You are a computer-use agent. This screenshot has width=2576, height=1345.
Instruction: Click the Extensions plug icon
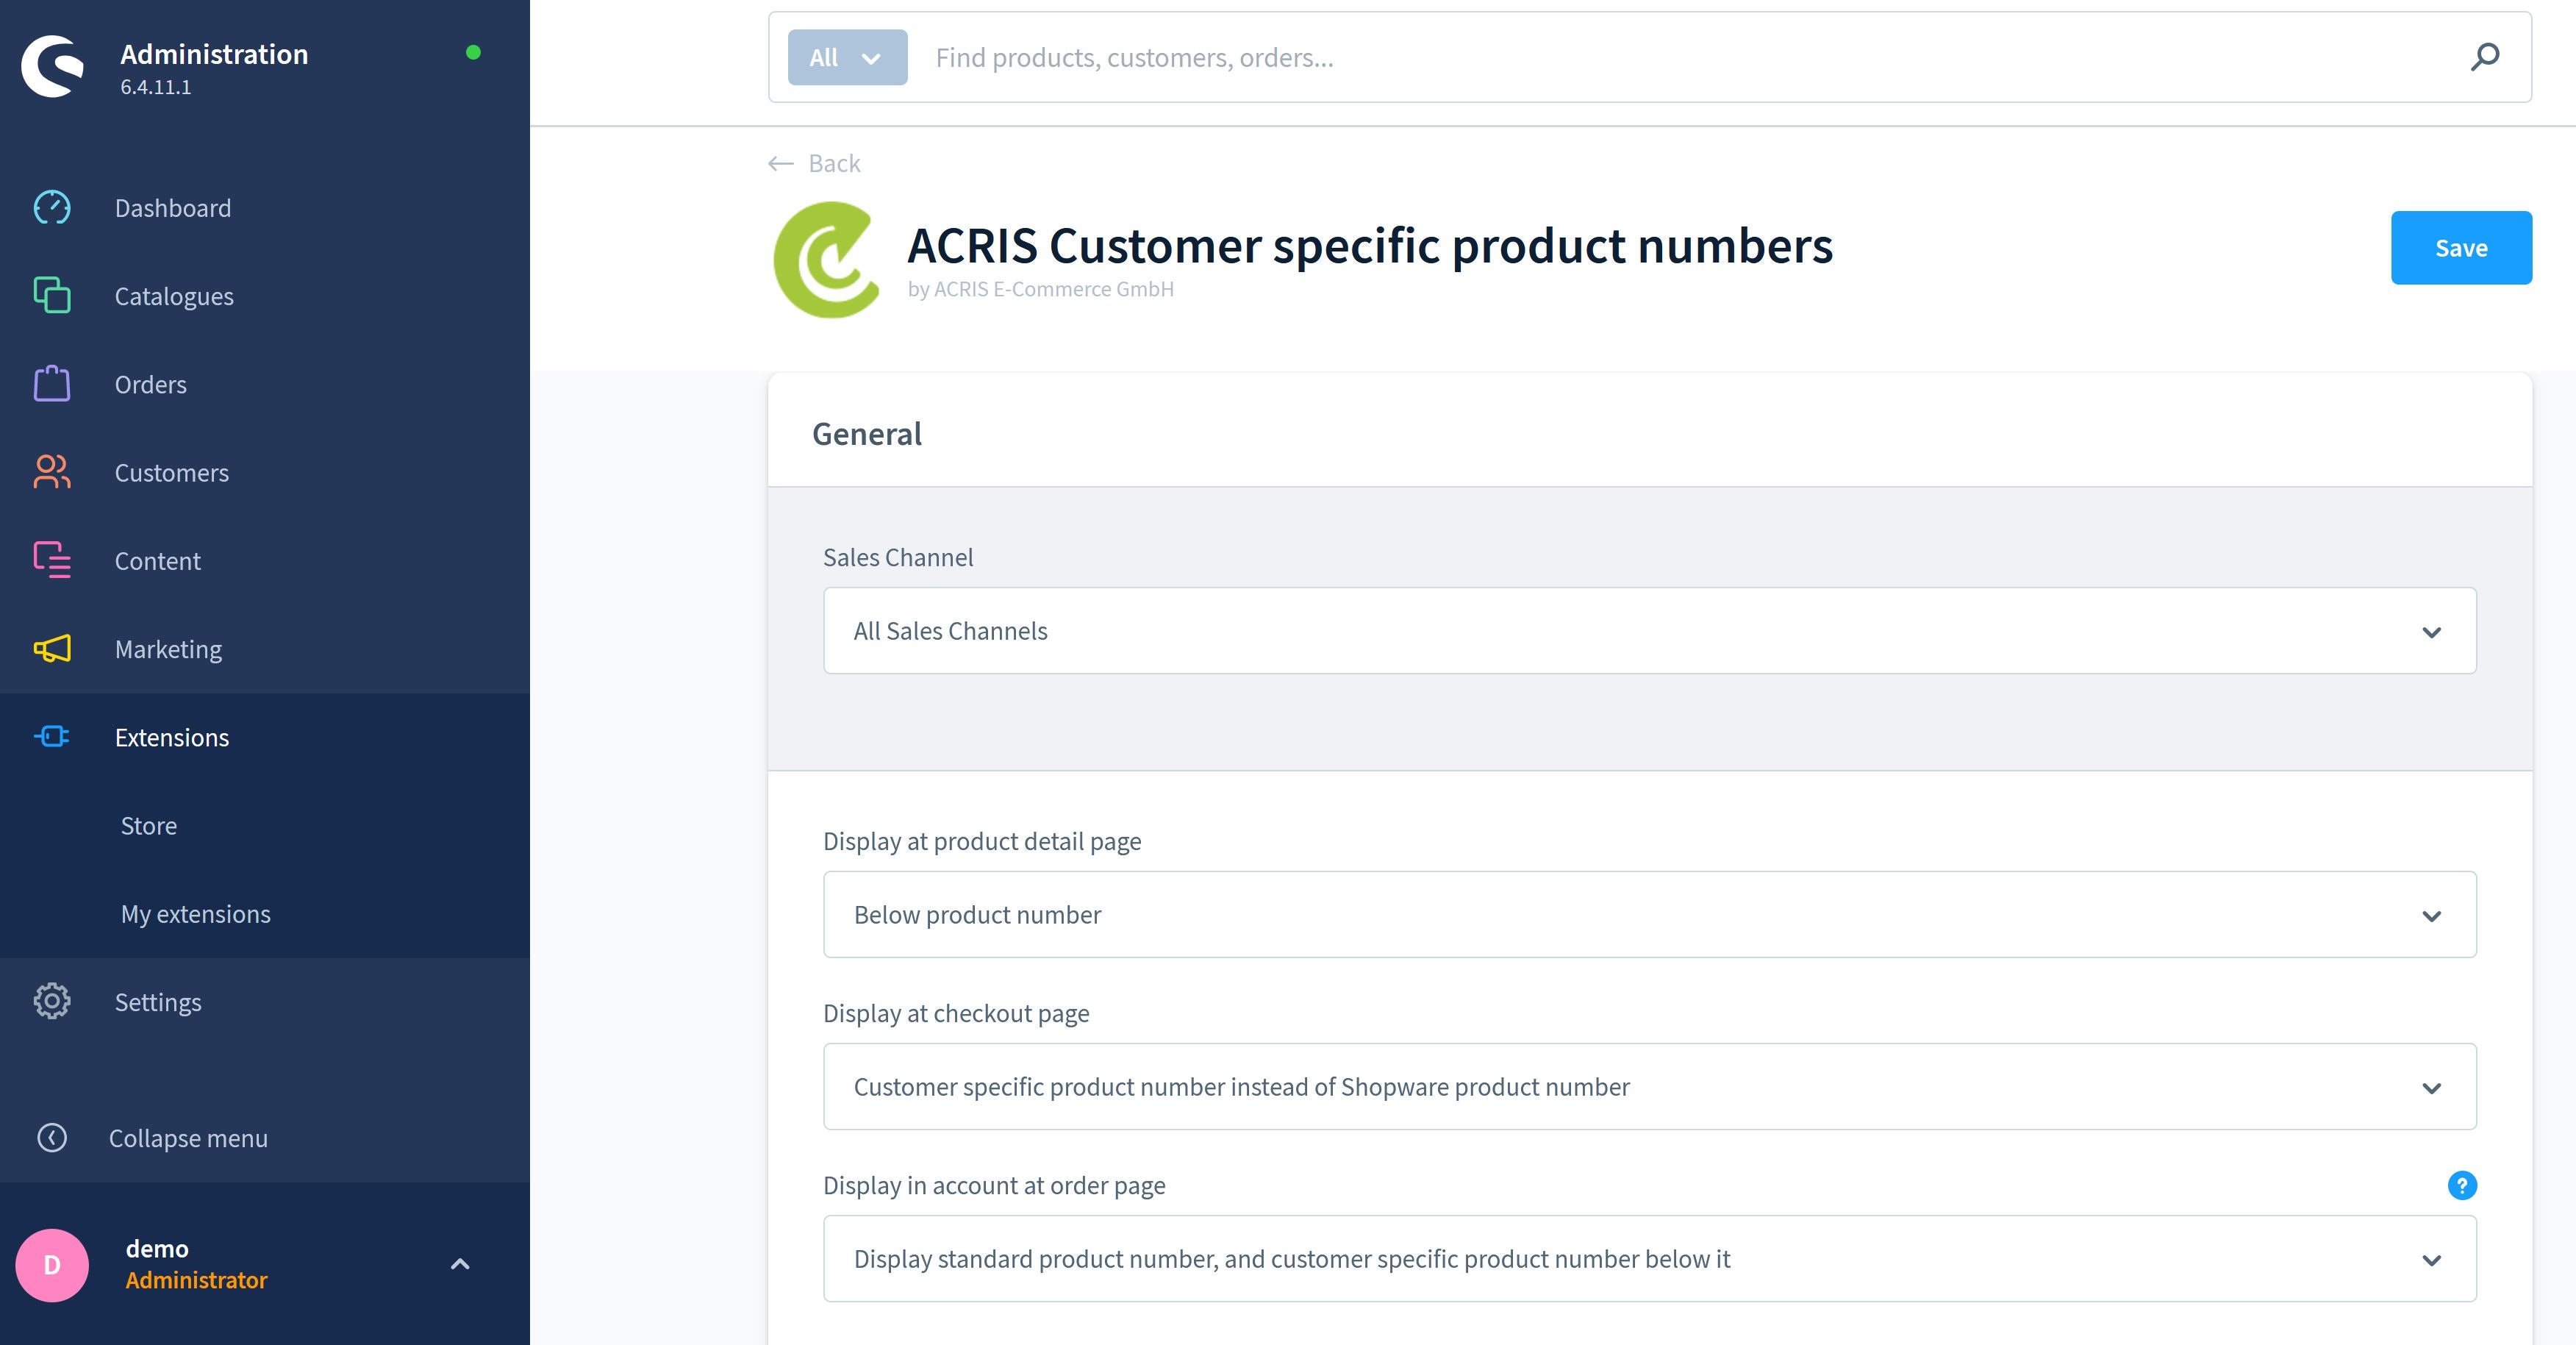pos(52,737)
